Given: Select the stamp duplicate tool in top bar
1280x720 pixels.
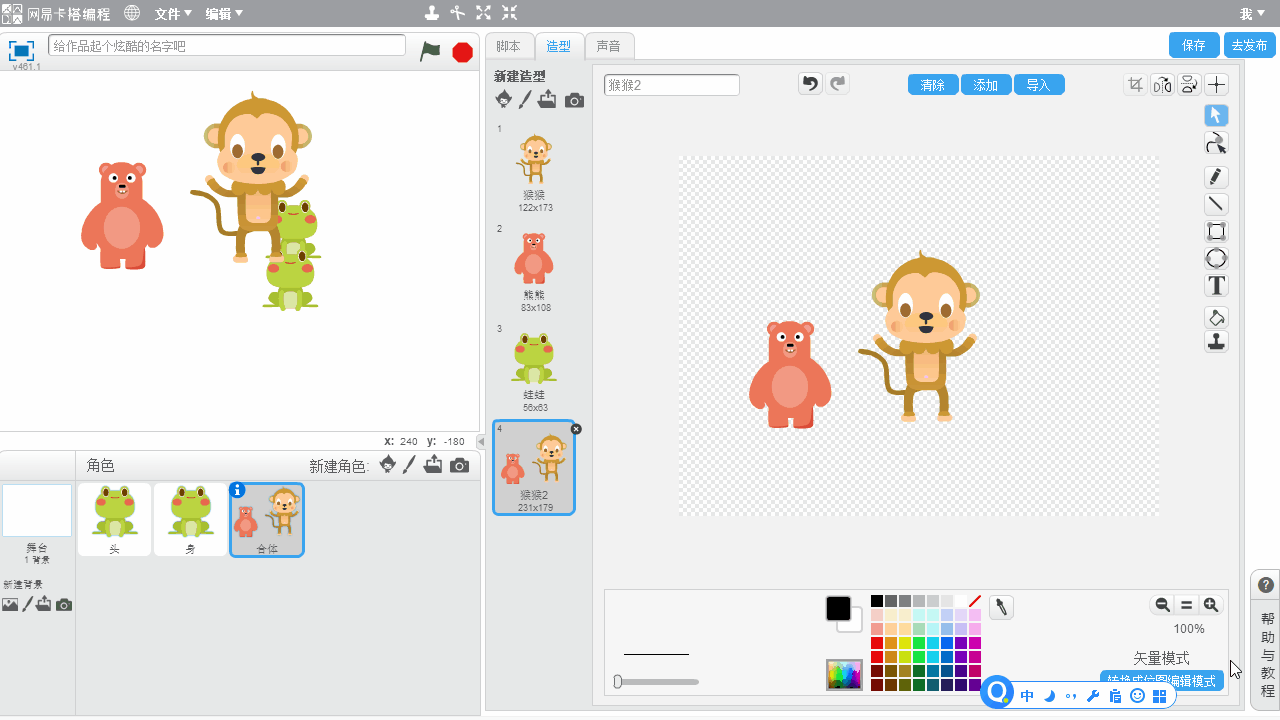Looking at the screenshot, I should click(432, 13).
